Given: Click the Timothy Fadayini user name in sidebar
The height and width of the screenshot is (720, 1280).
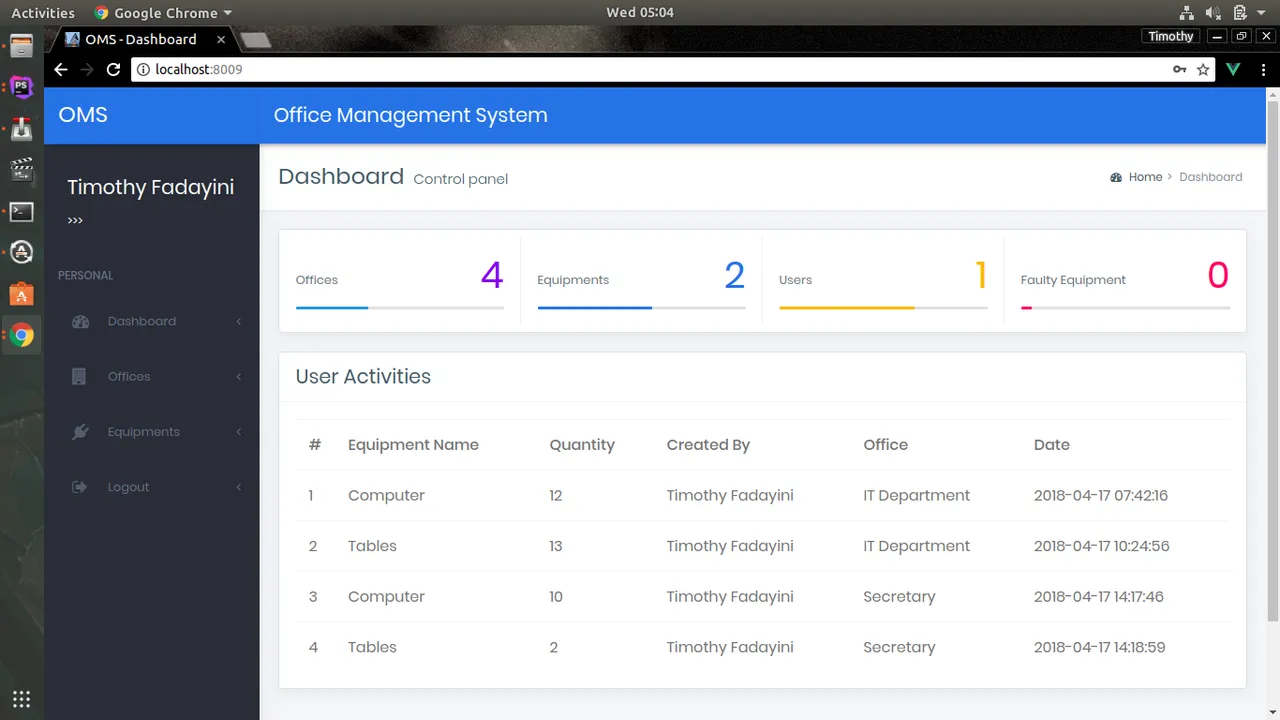Looking at the screenshot, I should tap(151, 187).
